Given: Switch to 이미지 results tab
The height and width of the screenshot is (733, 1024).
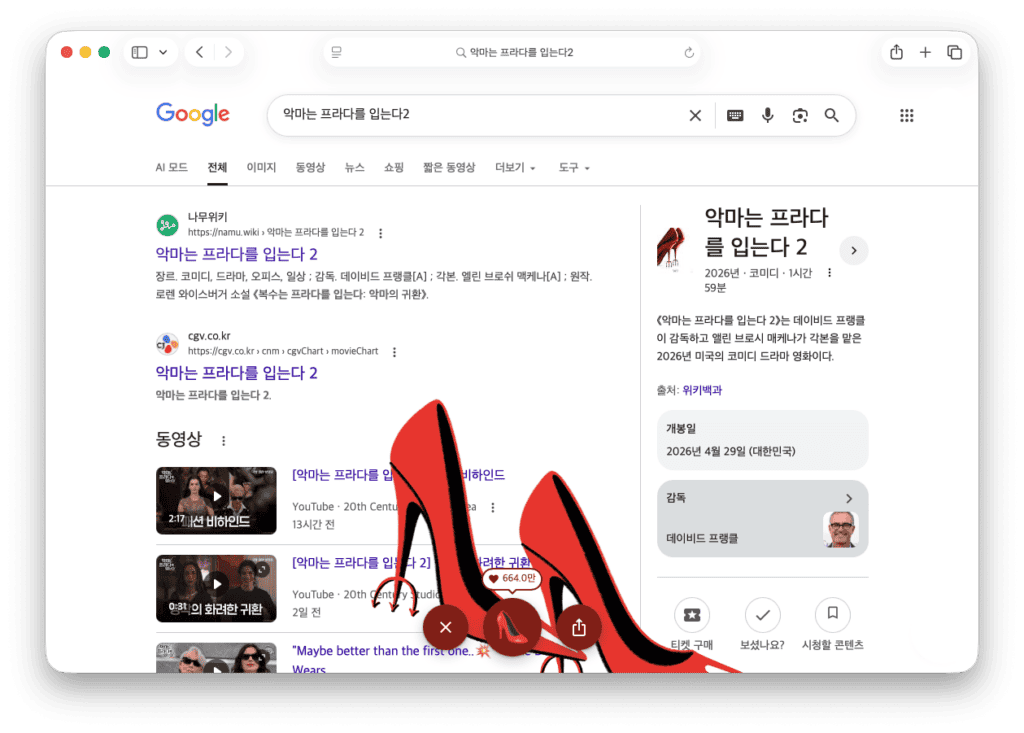Looking at the screenshot, I should pyautogui.click(x=261, y=167).
